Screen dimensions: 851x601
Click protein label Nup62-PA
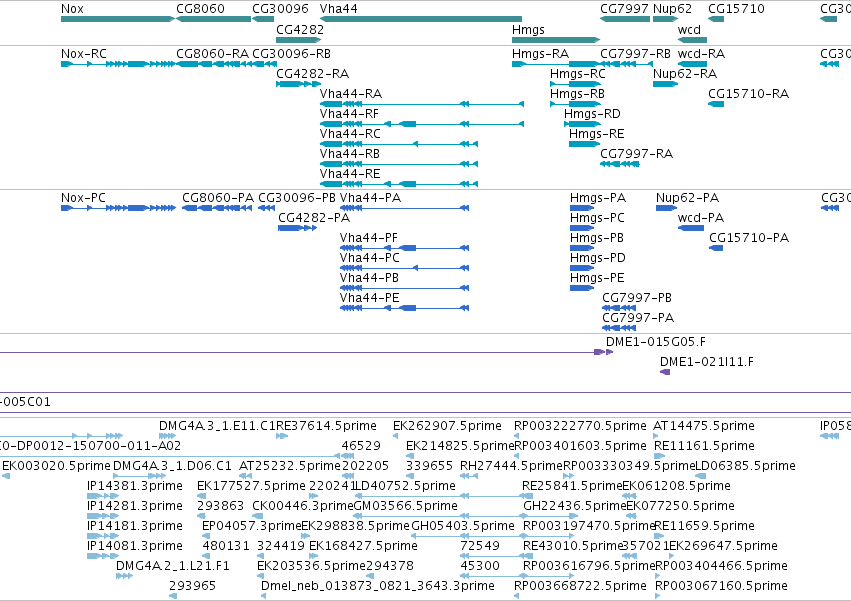pyautogui.click(x=687, y=198)
